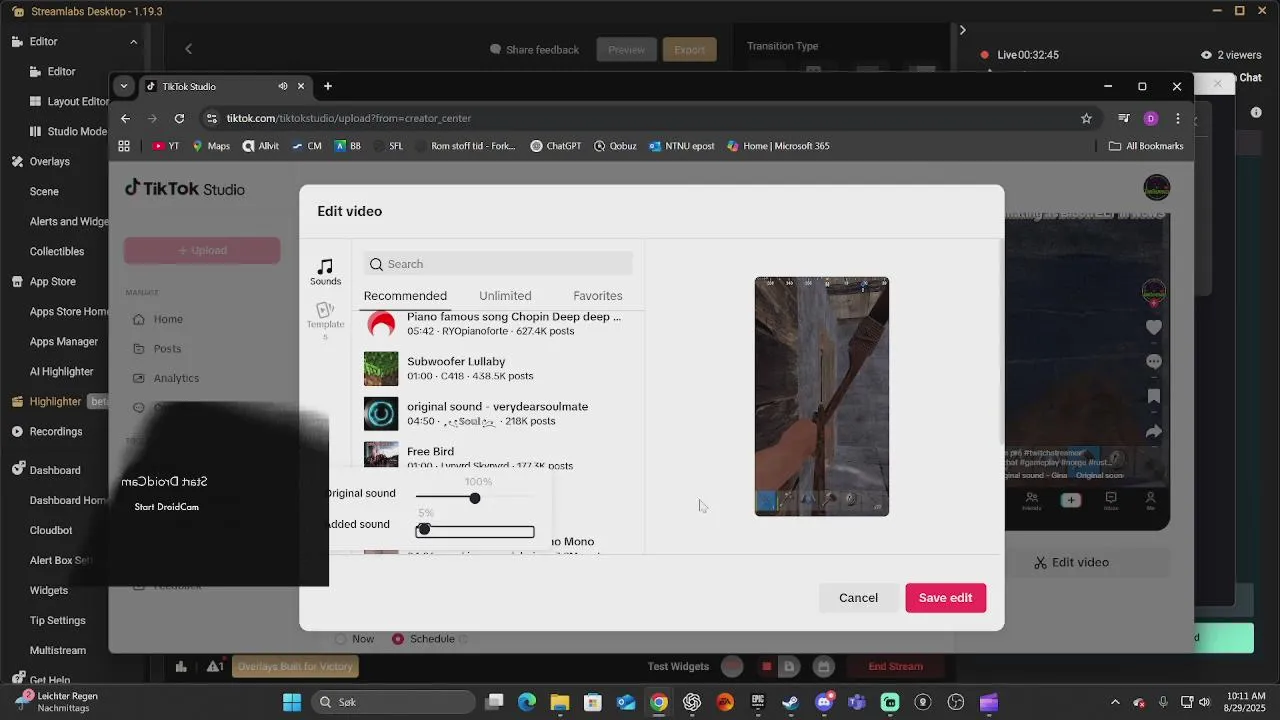Open the All Bookmarks folder
This screenshot has width=1280, height=720.
(1146, 146)
